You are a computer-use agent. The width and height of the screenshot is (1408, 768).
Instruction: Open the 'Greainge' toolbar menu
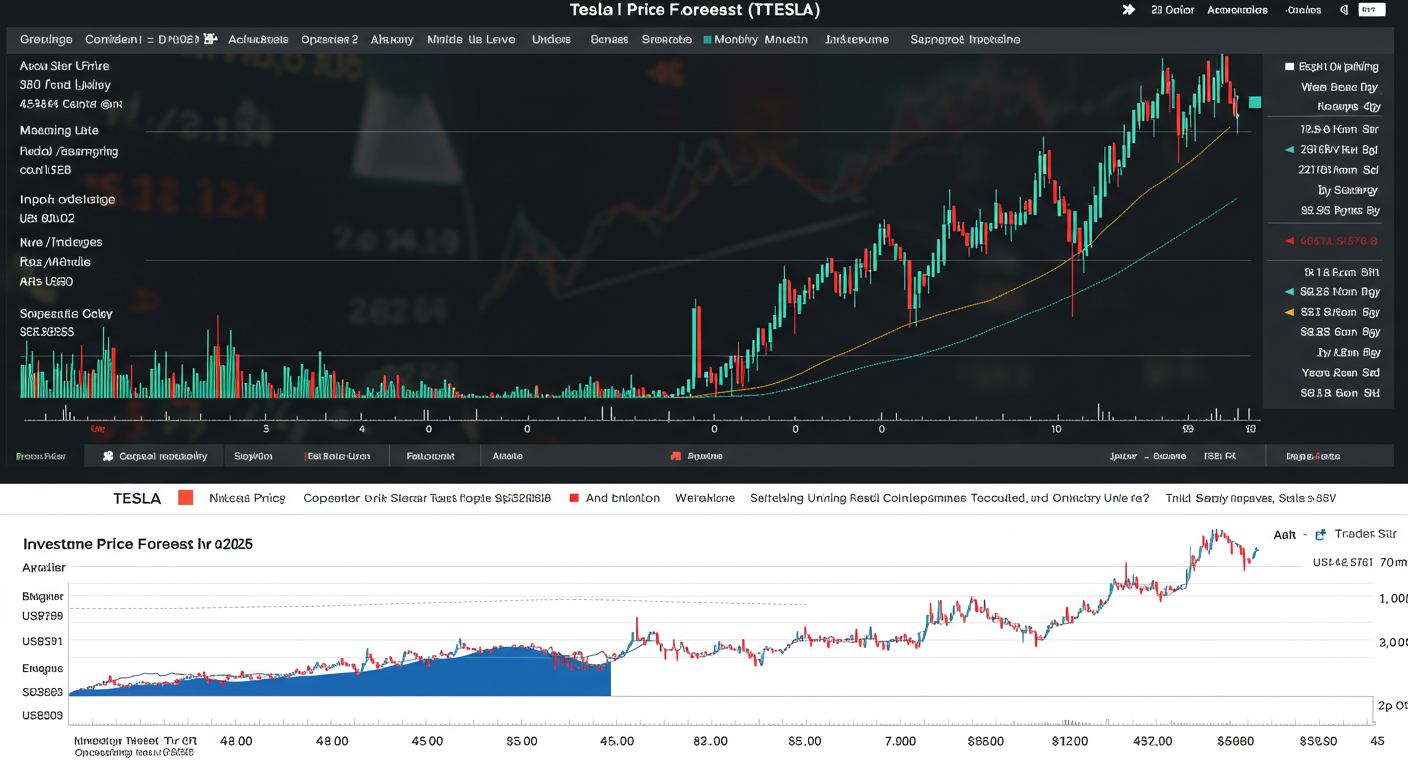(46, 40)
